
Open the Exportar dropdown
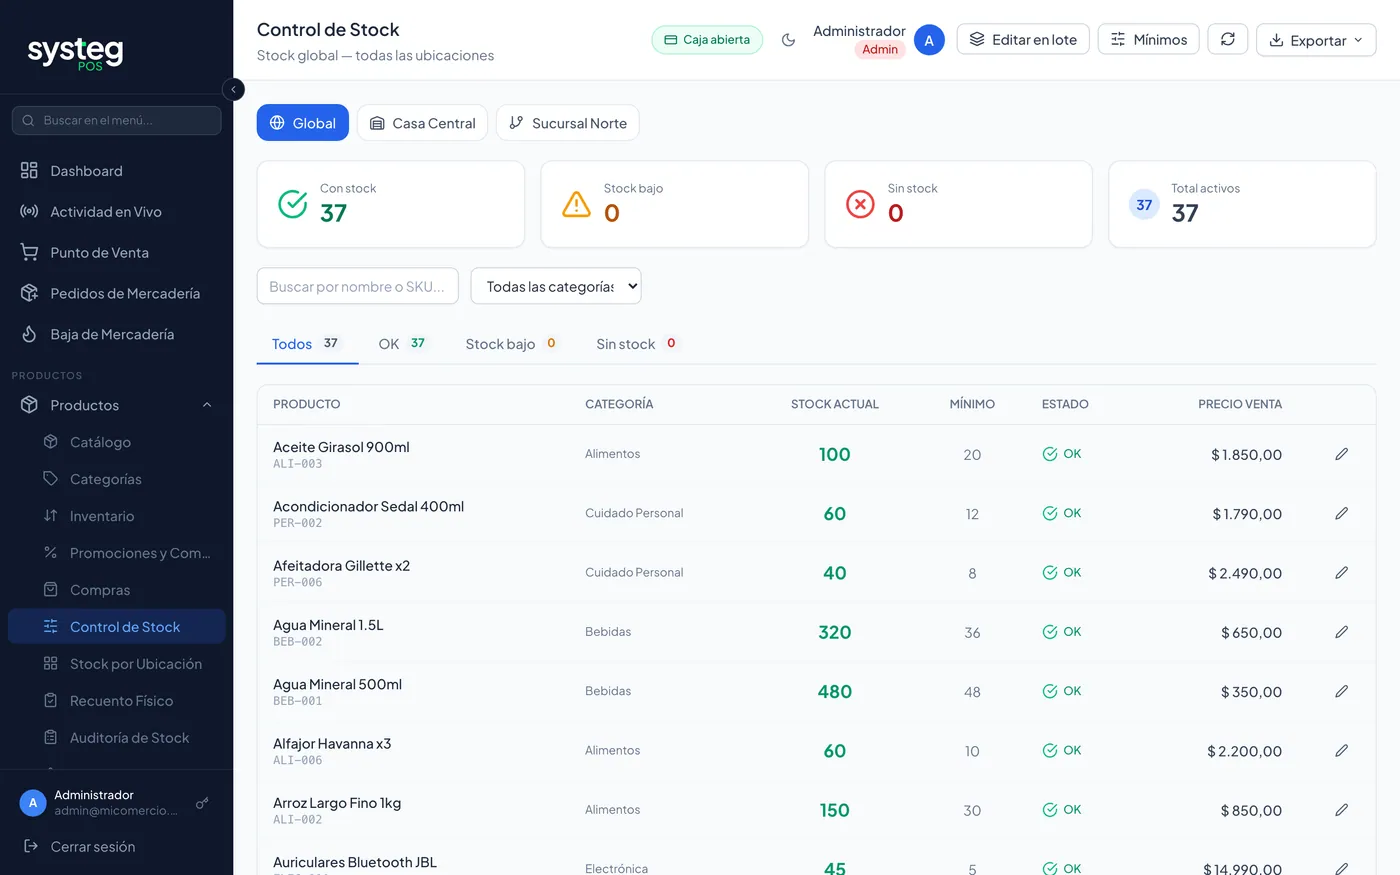pyautogui.click(x=1316, y=40)
